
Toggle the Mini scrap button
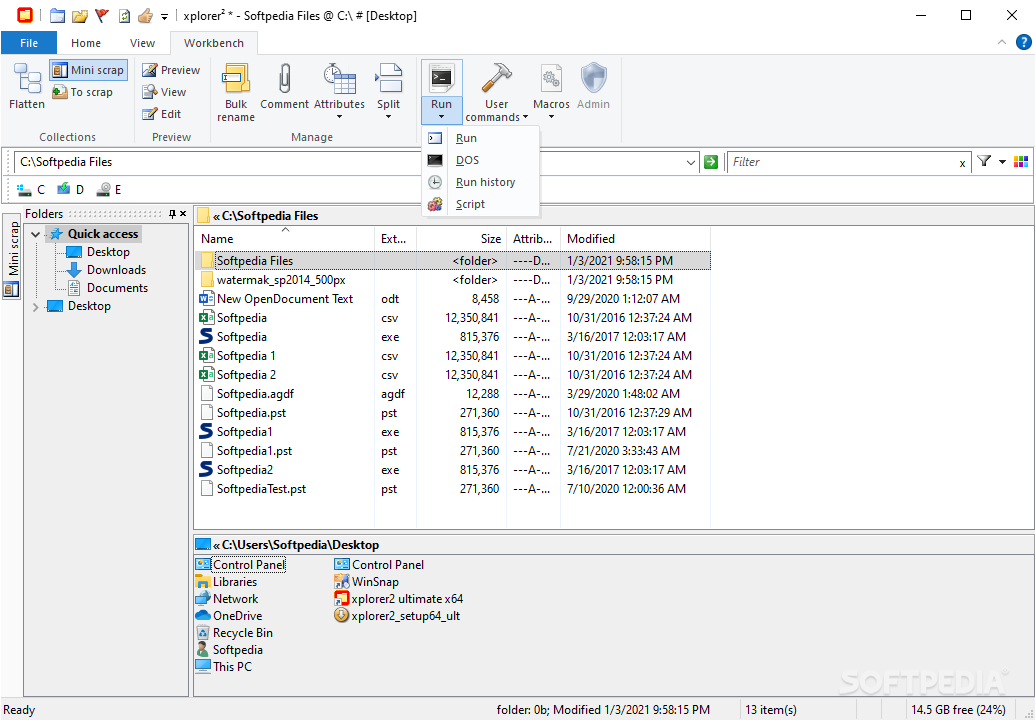coord(89,70)
